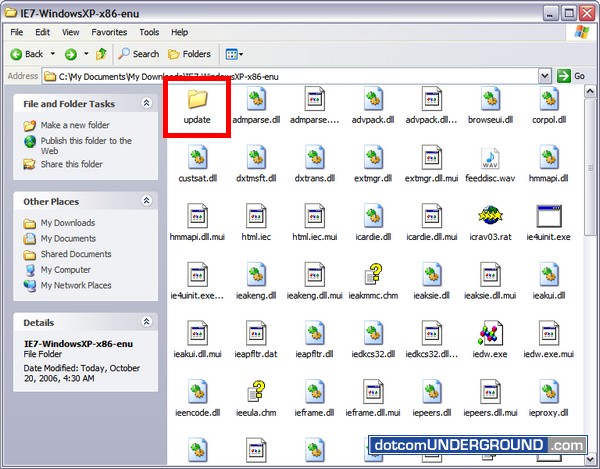600x469 pixels.
Task: Select the custsat.dll file icon
Action: [197, 157]
